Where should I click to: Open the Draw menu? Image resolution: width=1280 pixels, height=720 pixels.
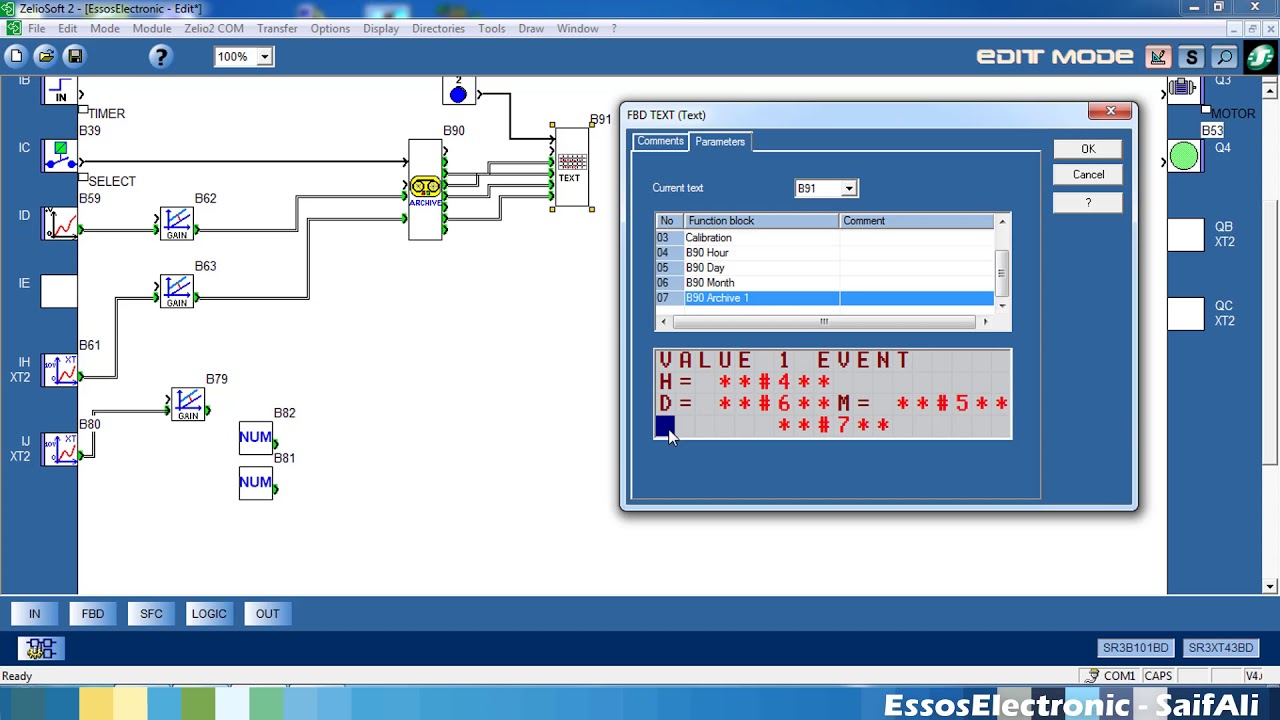[x=531, y=28]
